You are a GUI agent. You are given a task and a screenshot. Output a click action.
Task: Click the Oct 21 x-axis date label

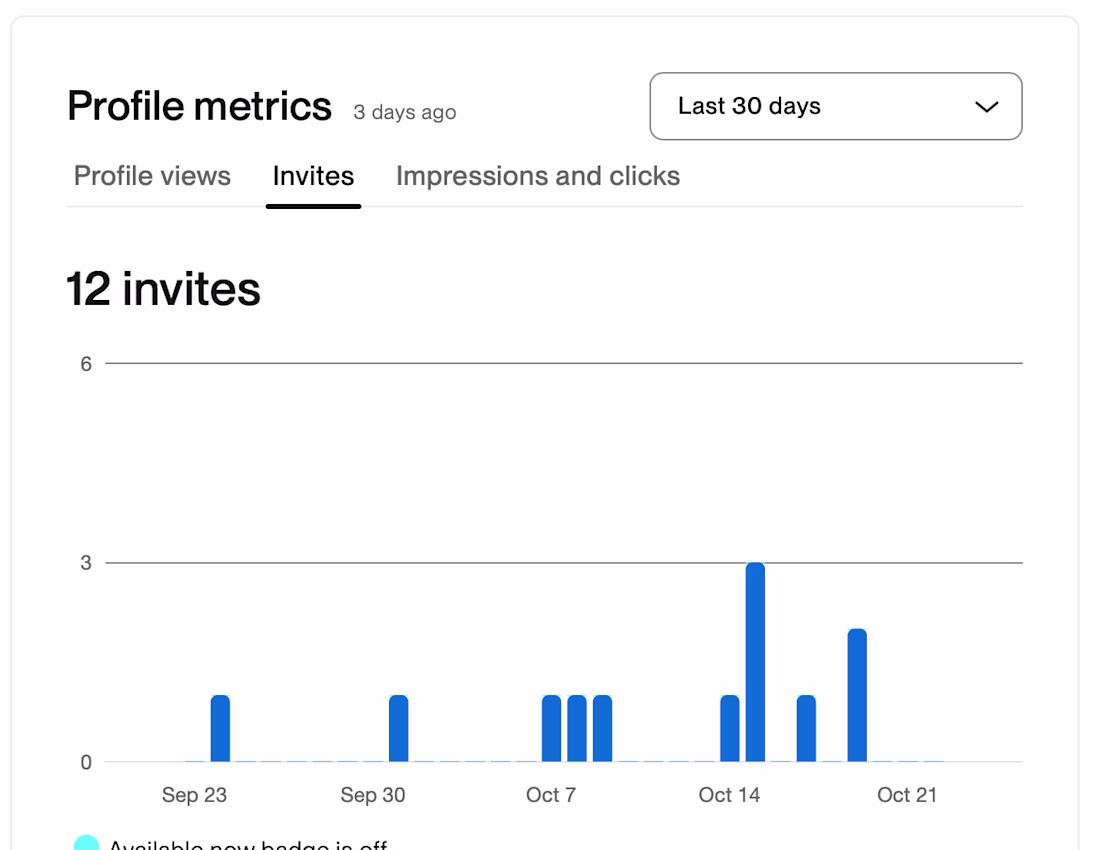point(907,795)
